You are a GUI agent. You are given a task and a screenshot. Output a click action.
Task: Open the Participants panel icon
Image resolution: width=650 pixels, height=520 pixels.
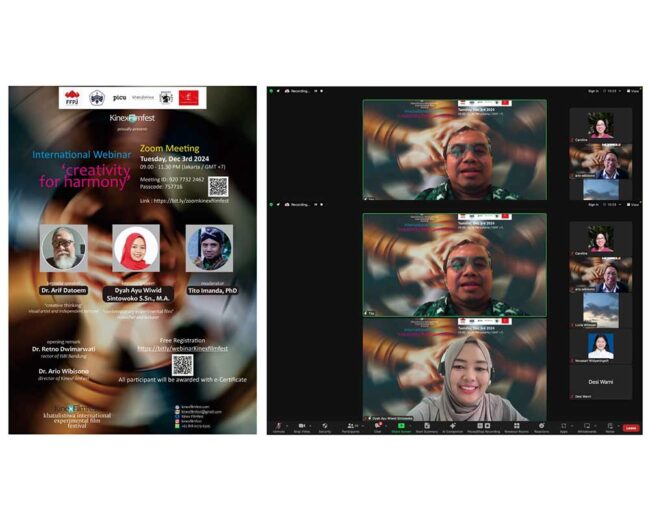351,425
